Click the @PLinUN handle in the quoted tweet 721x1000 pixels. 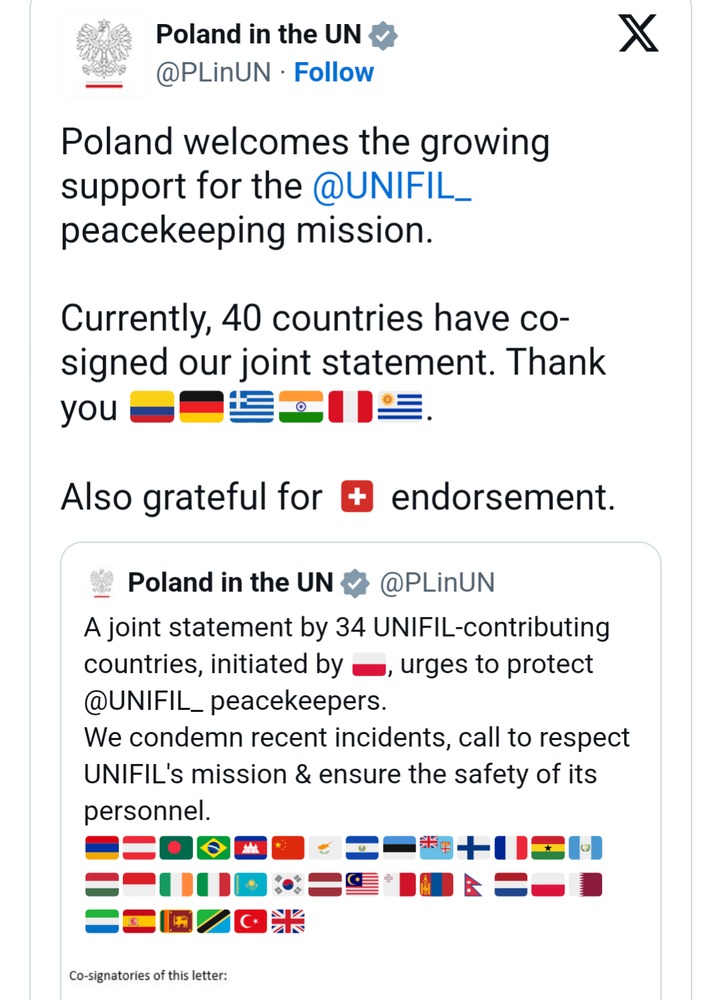[436, 582]
